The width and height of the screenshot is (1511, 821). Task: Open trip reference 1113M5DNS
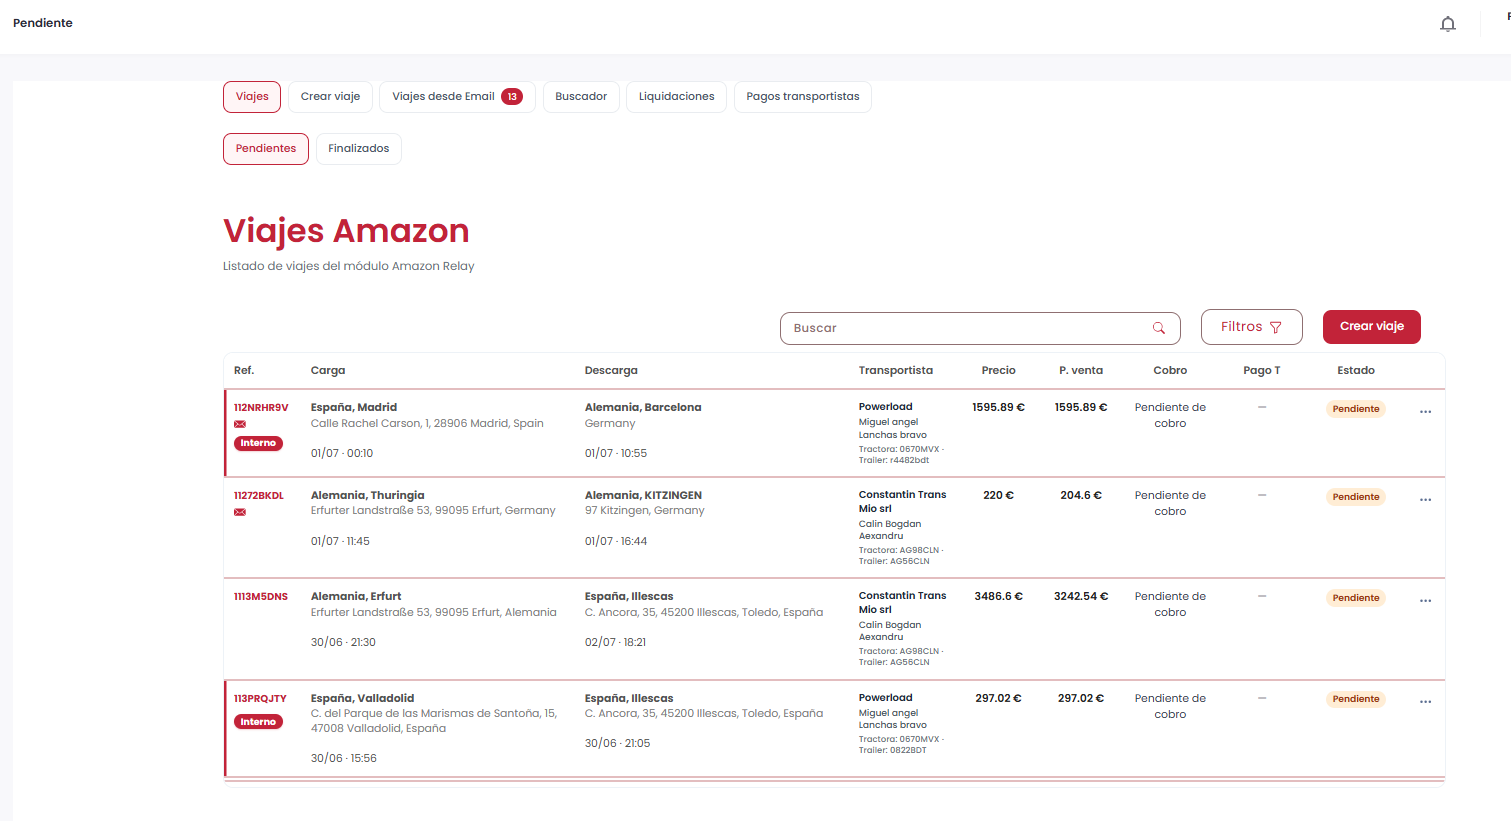pyautogui.click(x=261, y=597)
